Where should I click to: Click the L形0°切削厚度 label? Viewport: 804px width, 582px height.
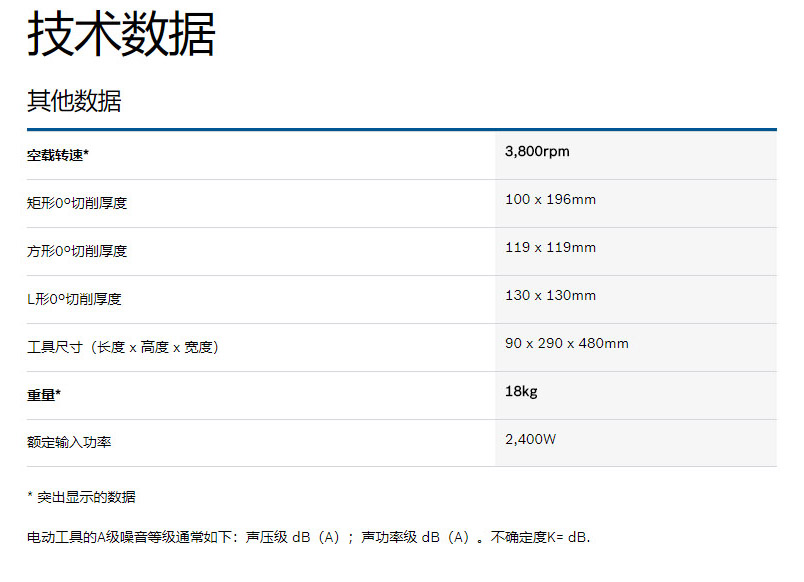74,299
